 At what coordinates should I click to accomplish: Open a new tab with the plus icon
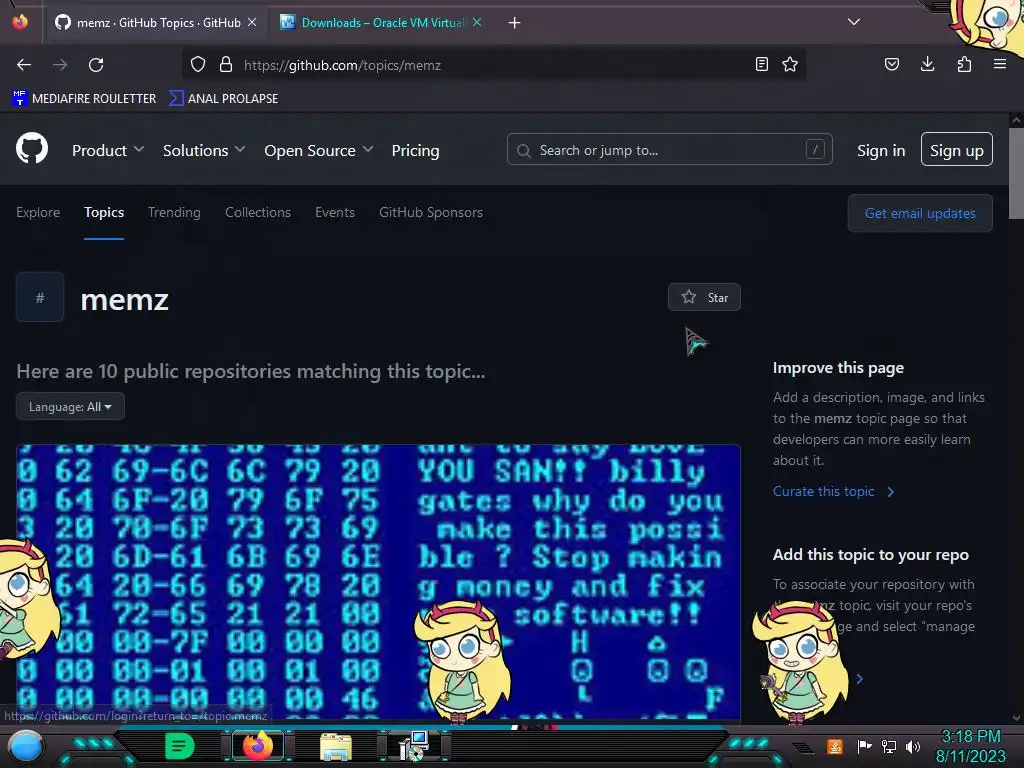[515, 23]
